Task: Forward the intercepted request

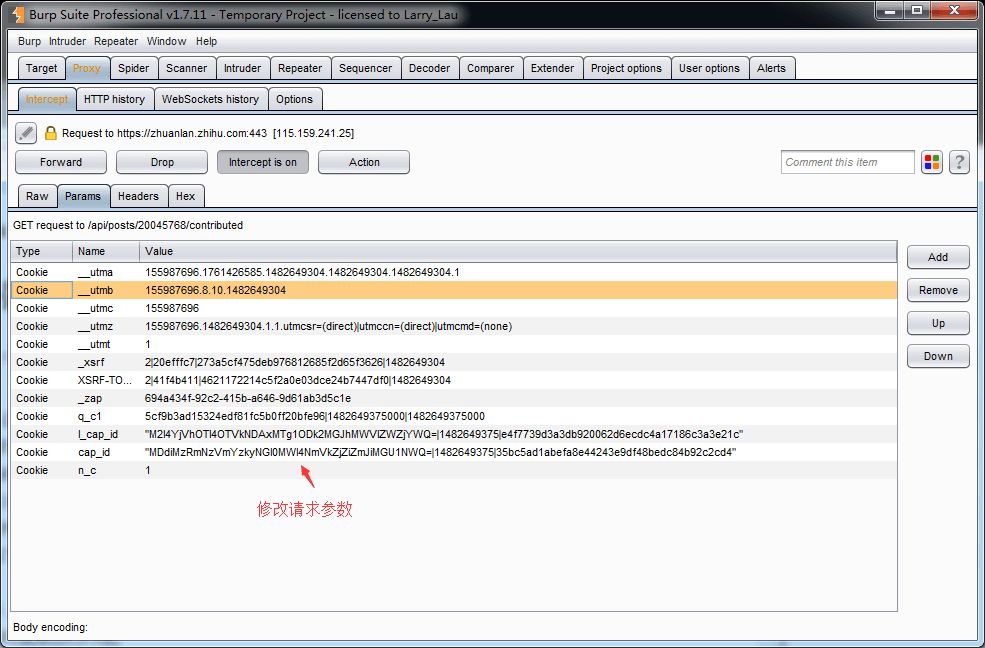Action: [x=61, y=162]
